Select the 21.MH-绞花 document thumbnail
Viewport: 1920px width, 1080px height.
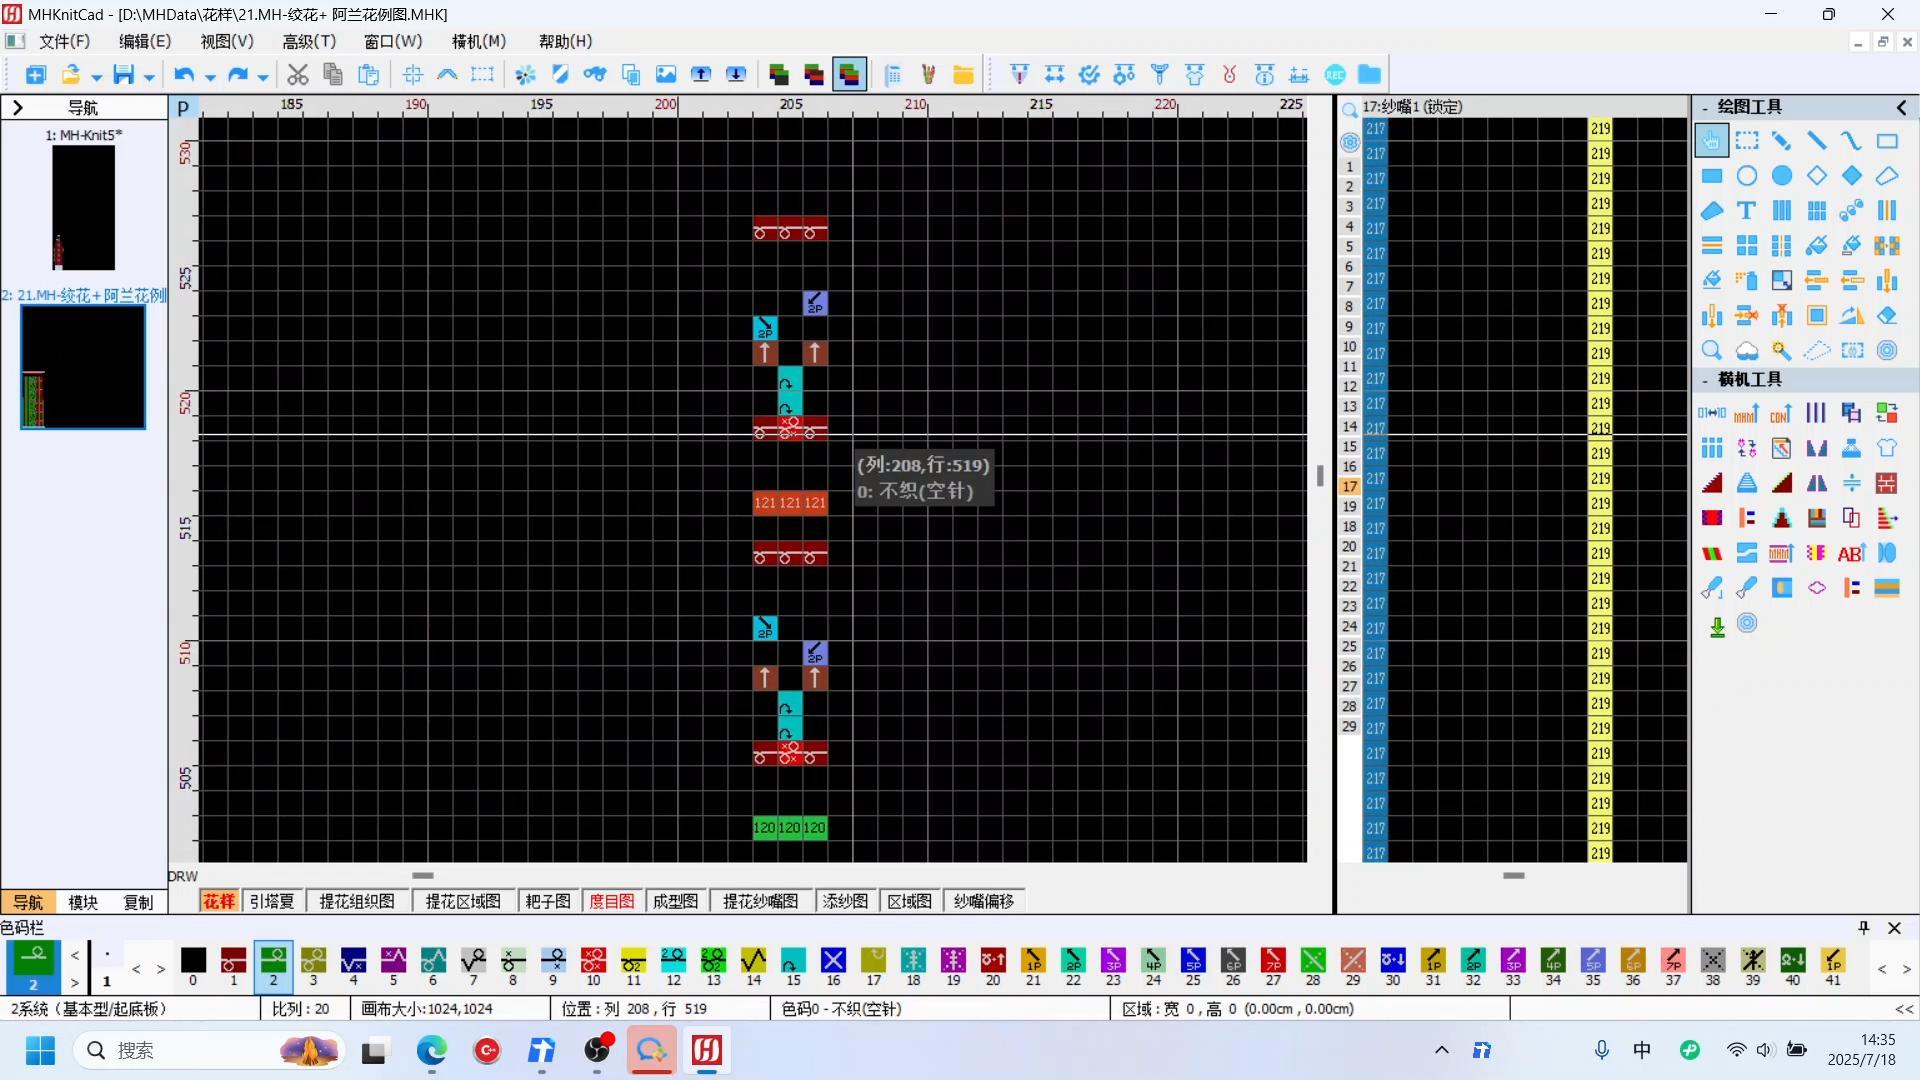[x=83, y=367]
